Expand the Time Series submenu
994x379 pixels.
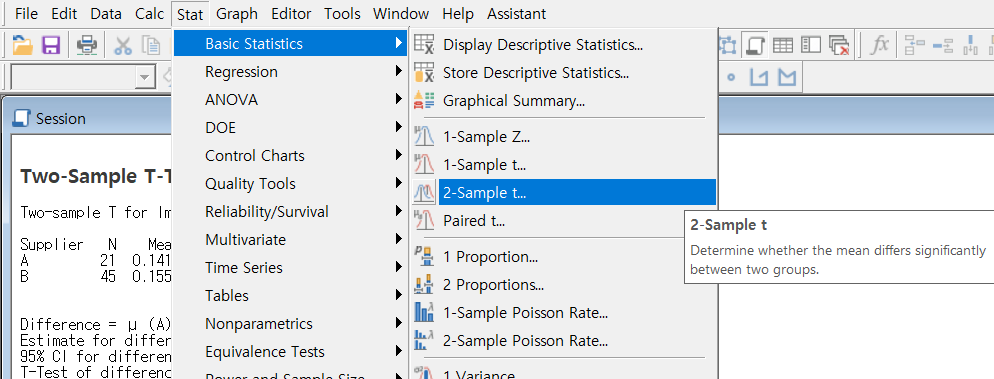coord(290,267)
